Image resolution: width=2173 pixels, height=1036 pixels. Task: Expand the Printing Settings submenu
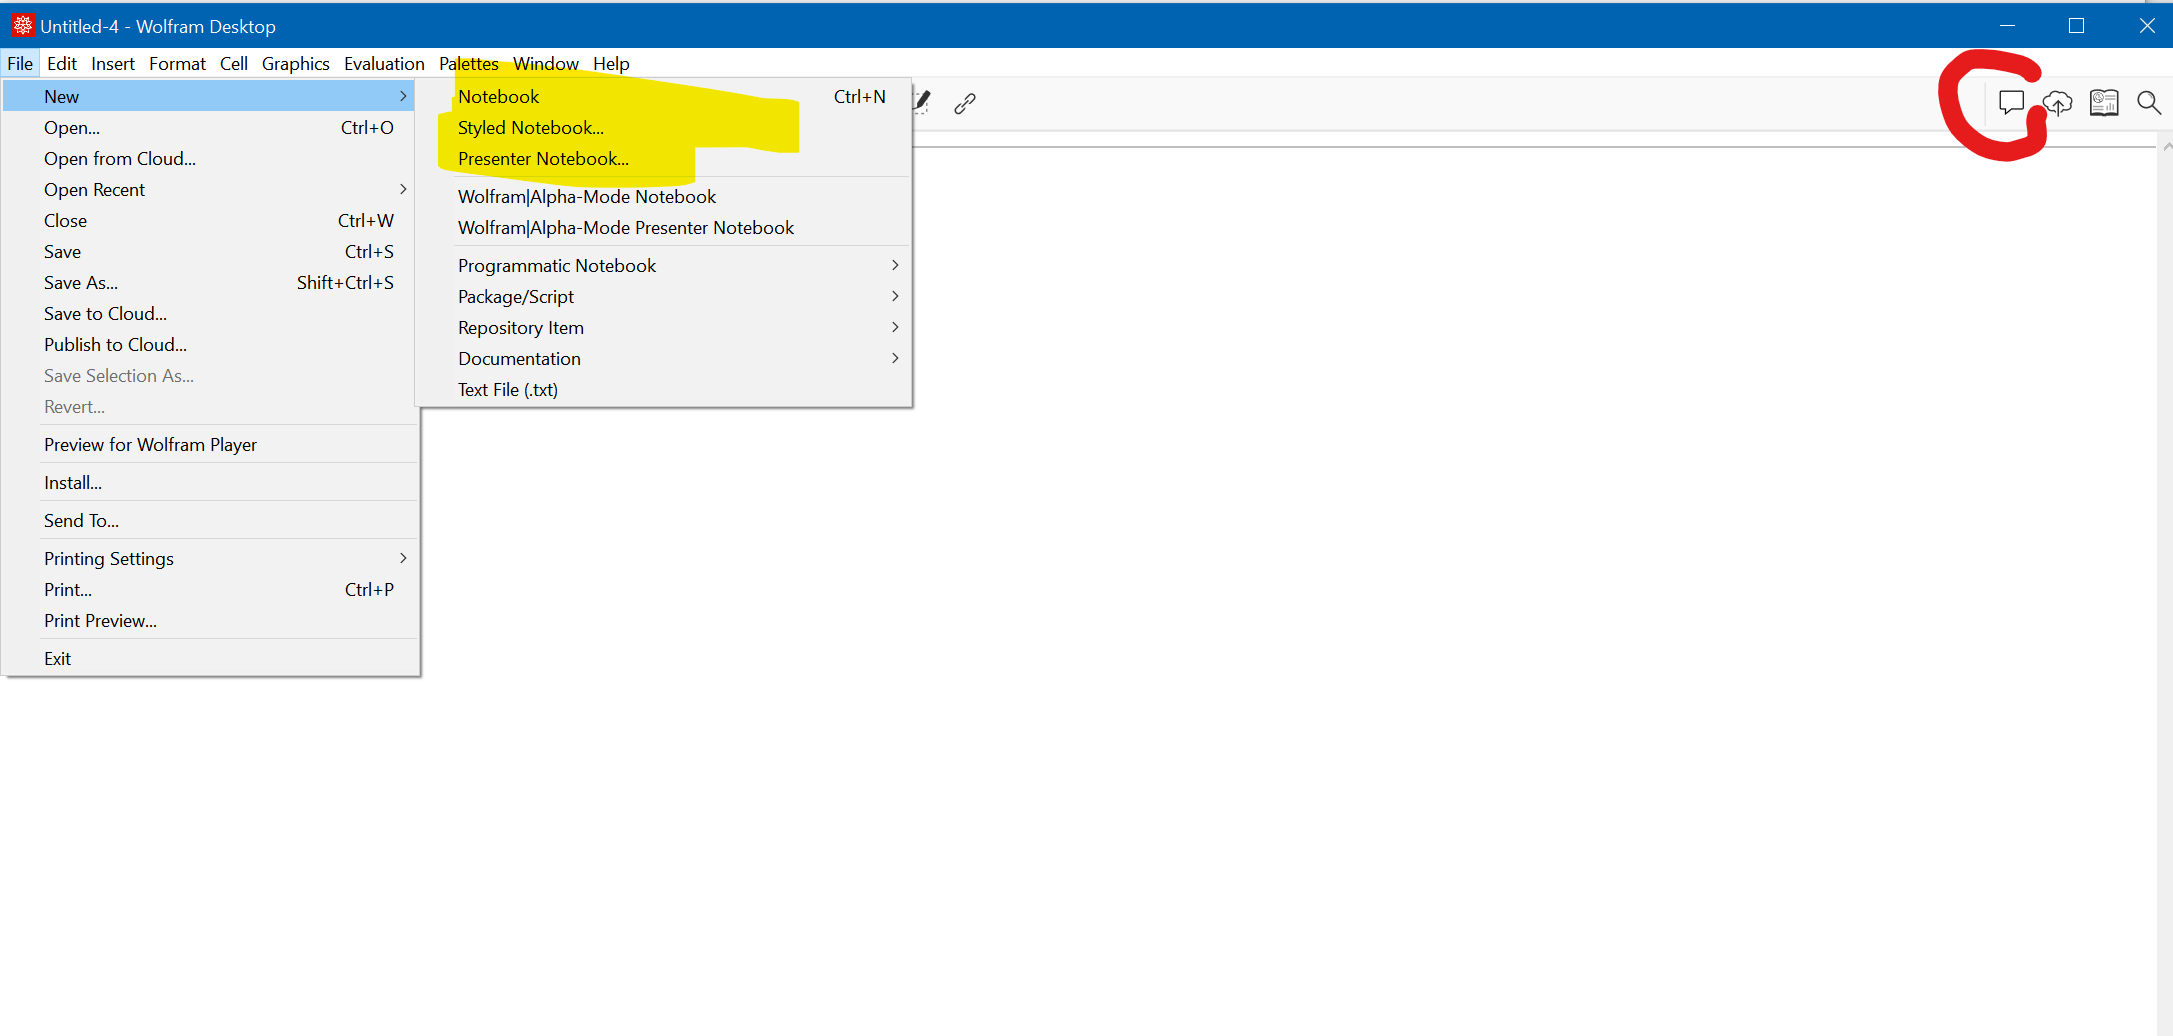403,558
